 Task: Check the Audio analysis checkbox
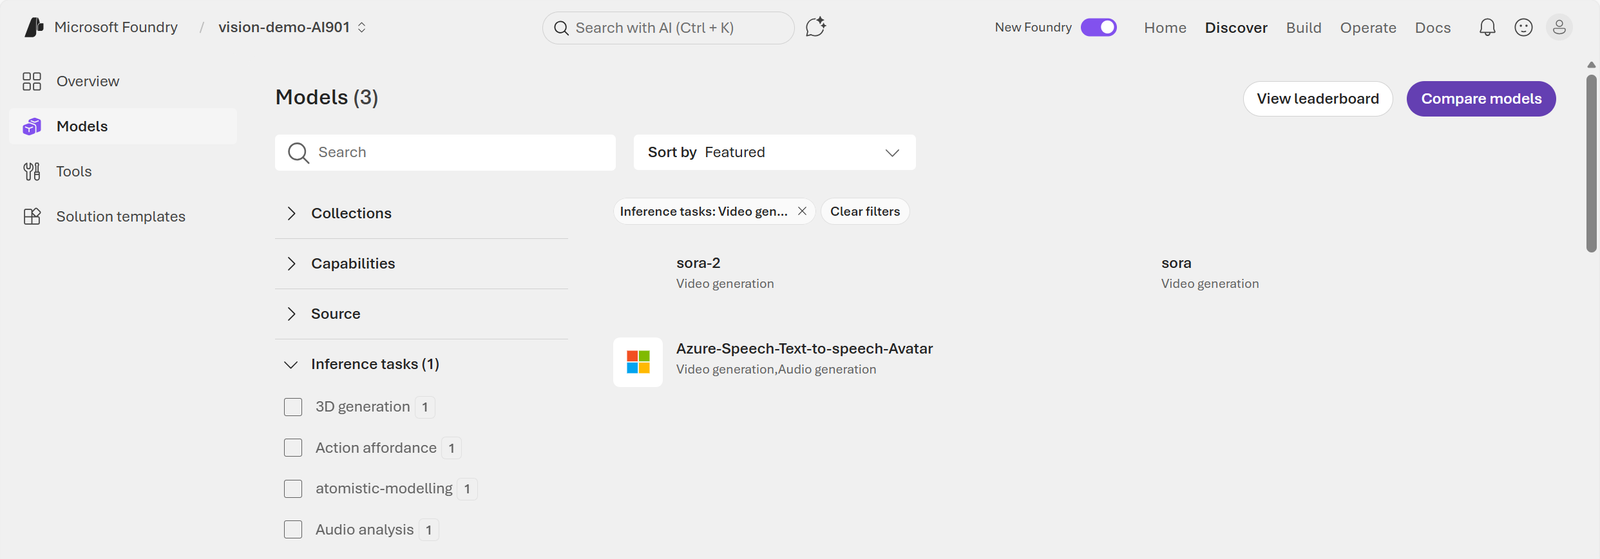293,530
